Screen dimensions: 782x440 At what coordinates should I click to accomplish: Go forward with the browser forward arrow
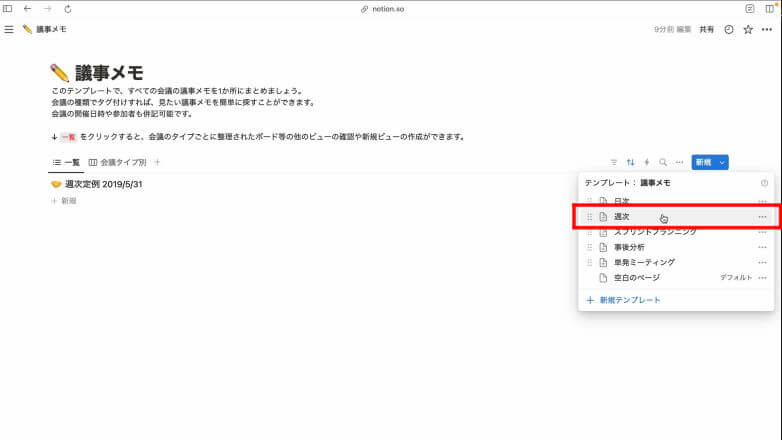click(47, 8)
